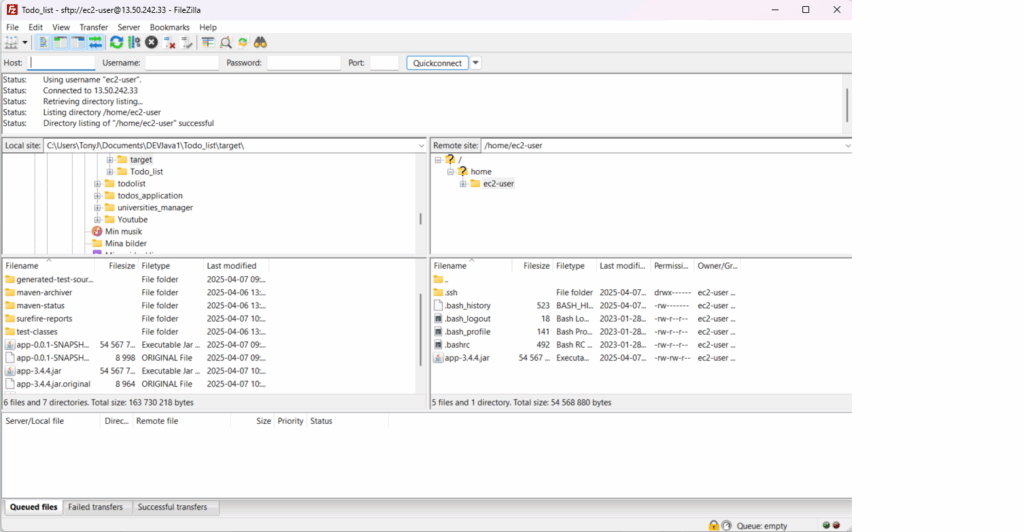This screenshot has width=1024, height=532.
Task: Toggle directory comparison
Action: (225, 42)
